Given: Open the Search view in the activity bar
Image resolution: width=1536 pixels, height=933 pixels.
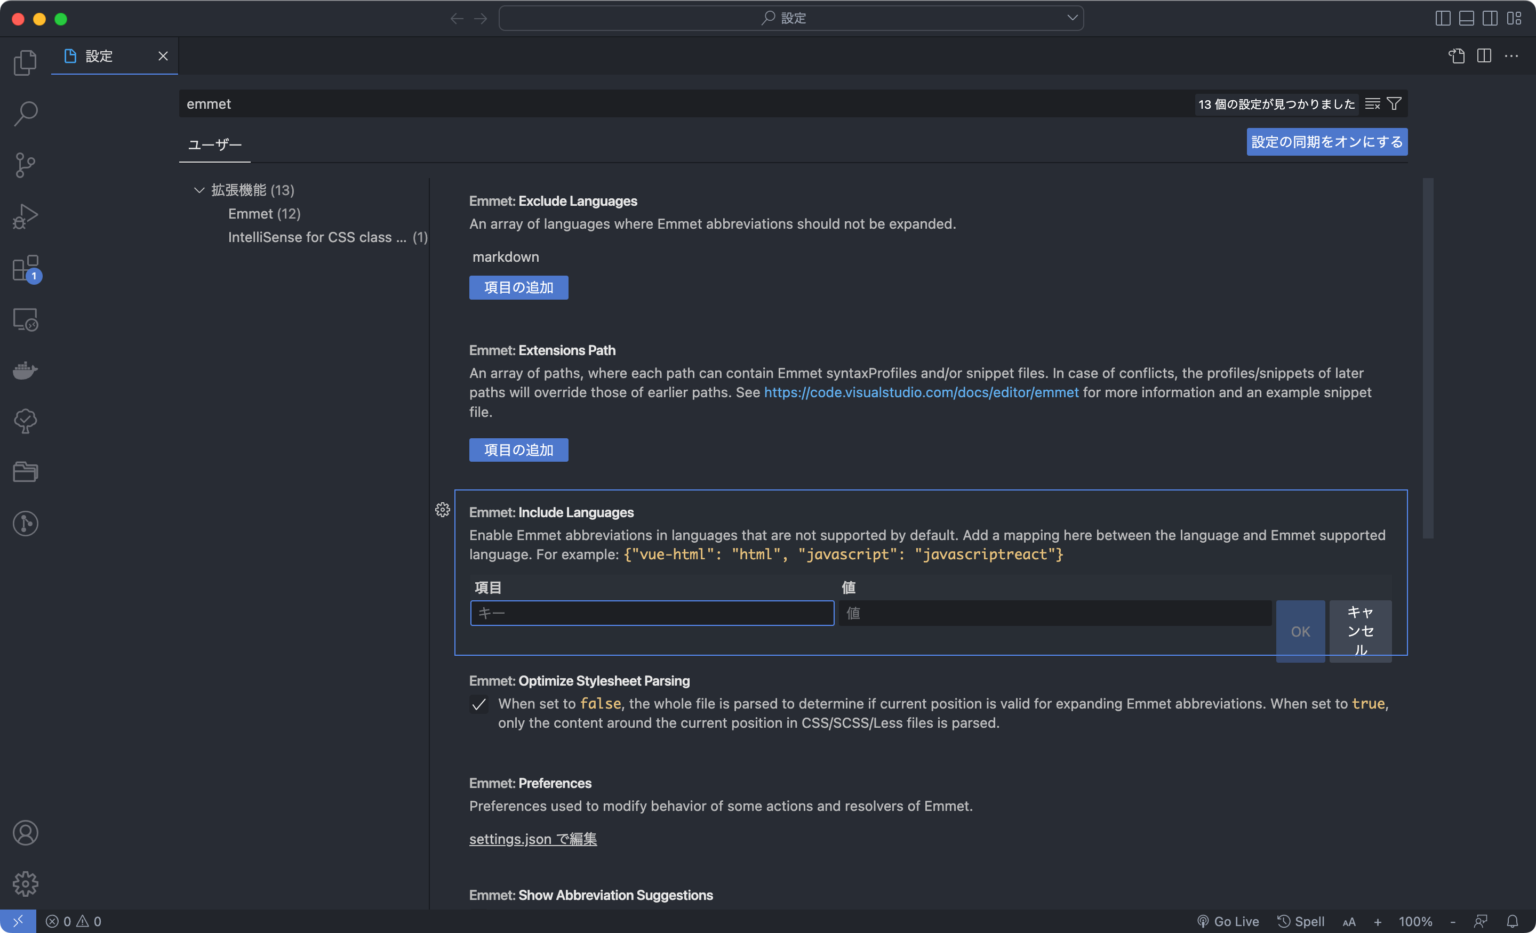Looking at the screenshot, I should tap(25, 113).
